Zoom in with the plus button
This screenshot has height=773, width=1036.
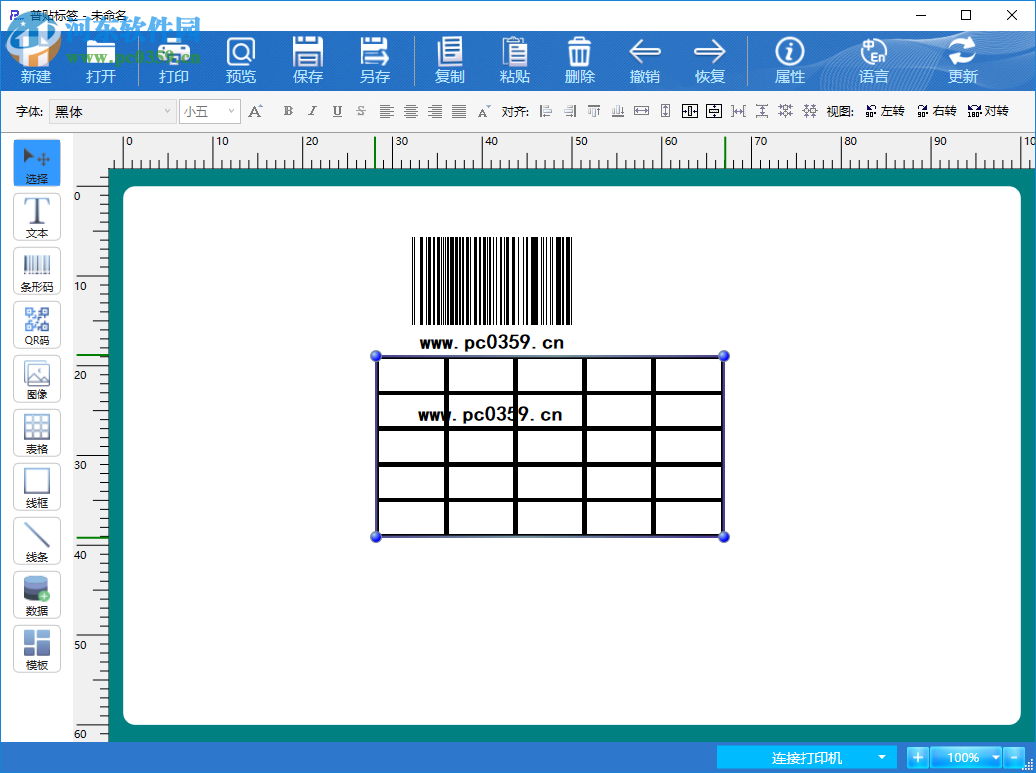click(918, 757)
